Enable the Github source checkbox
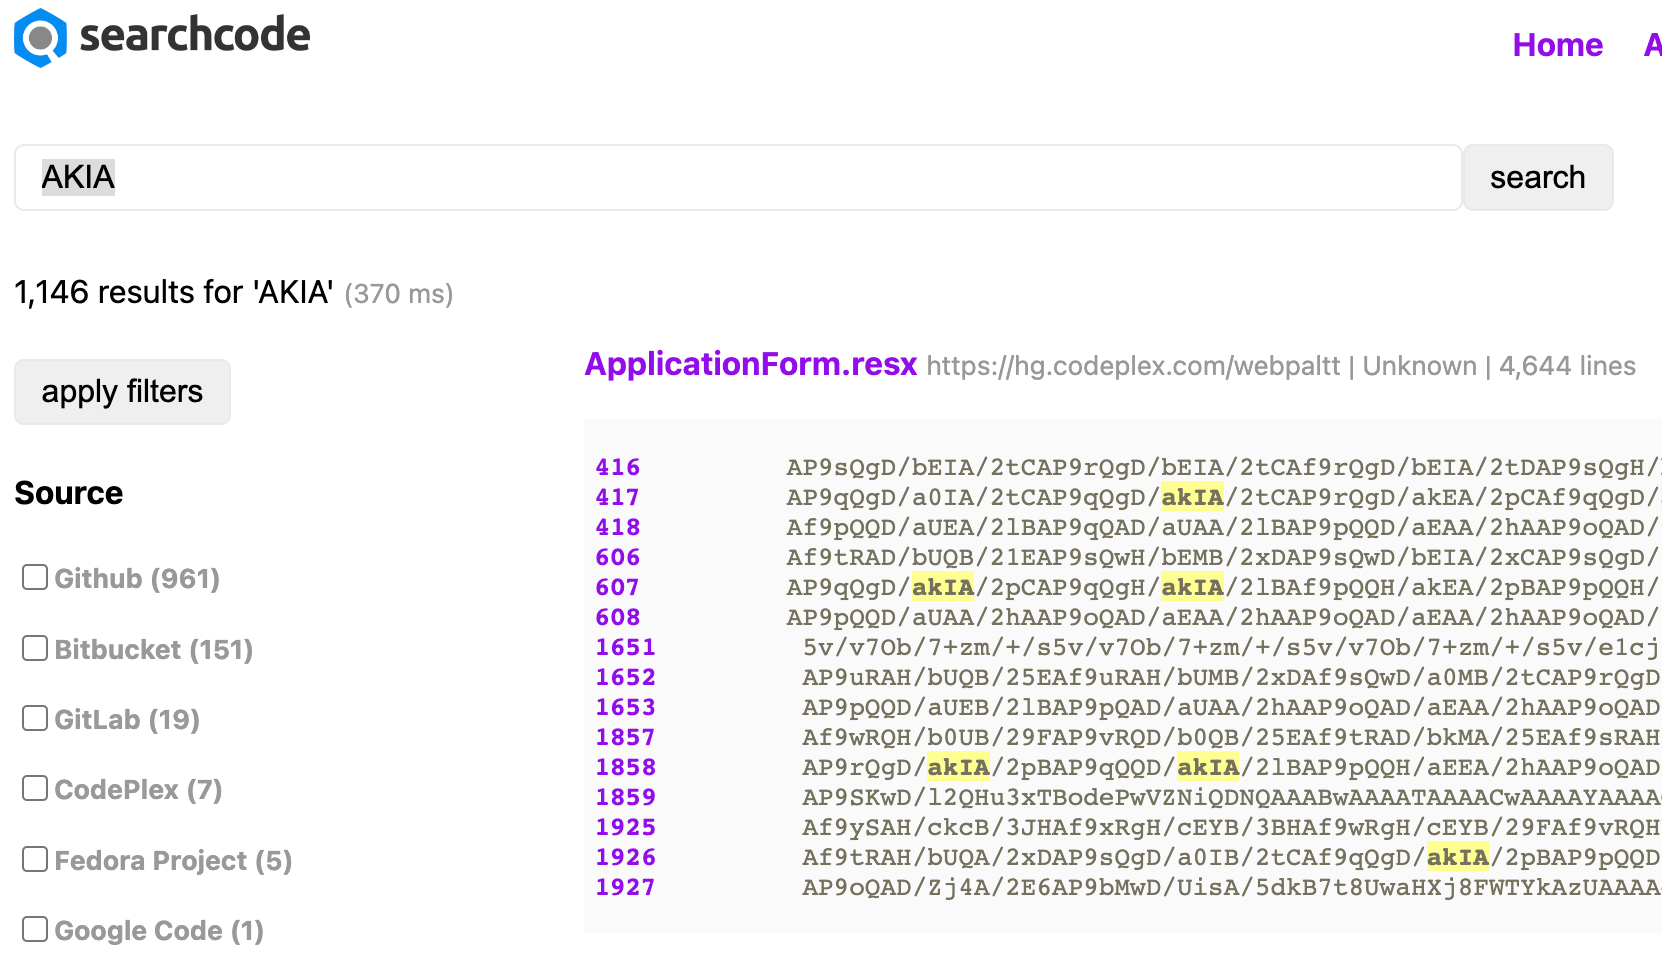Screen dimensions: 1662x968 click(x=35, y=578)
